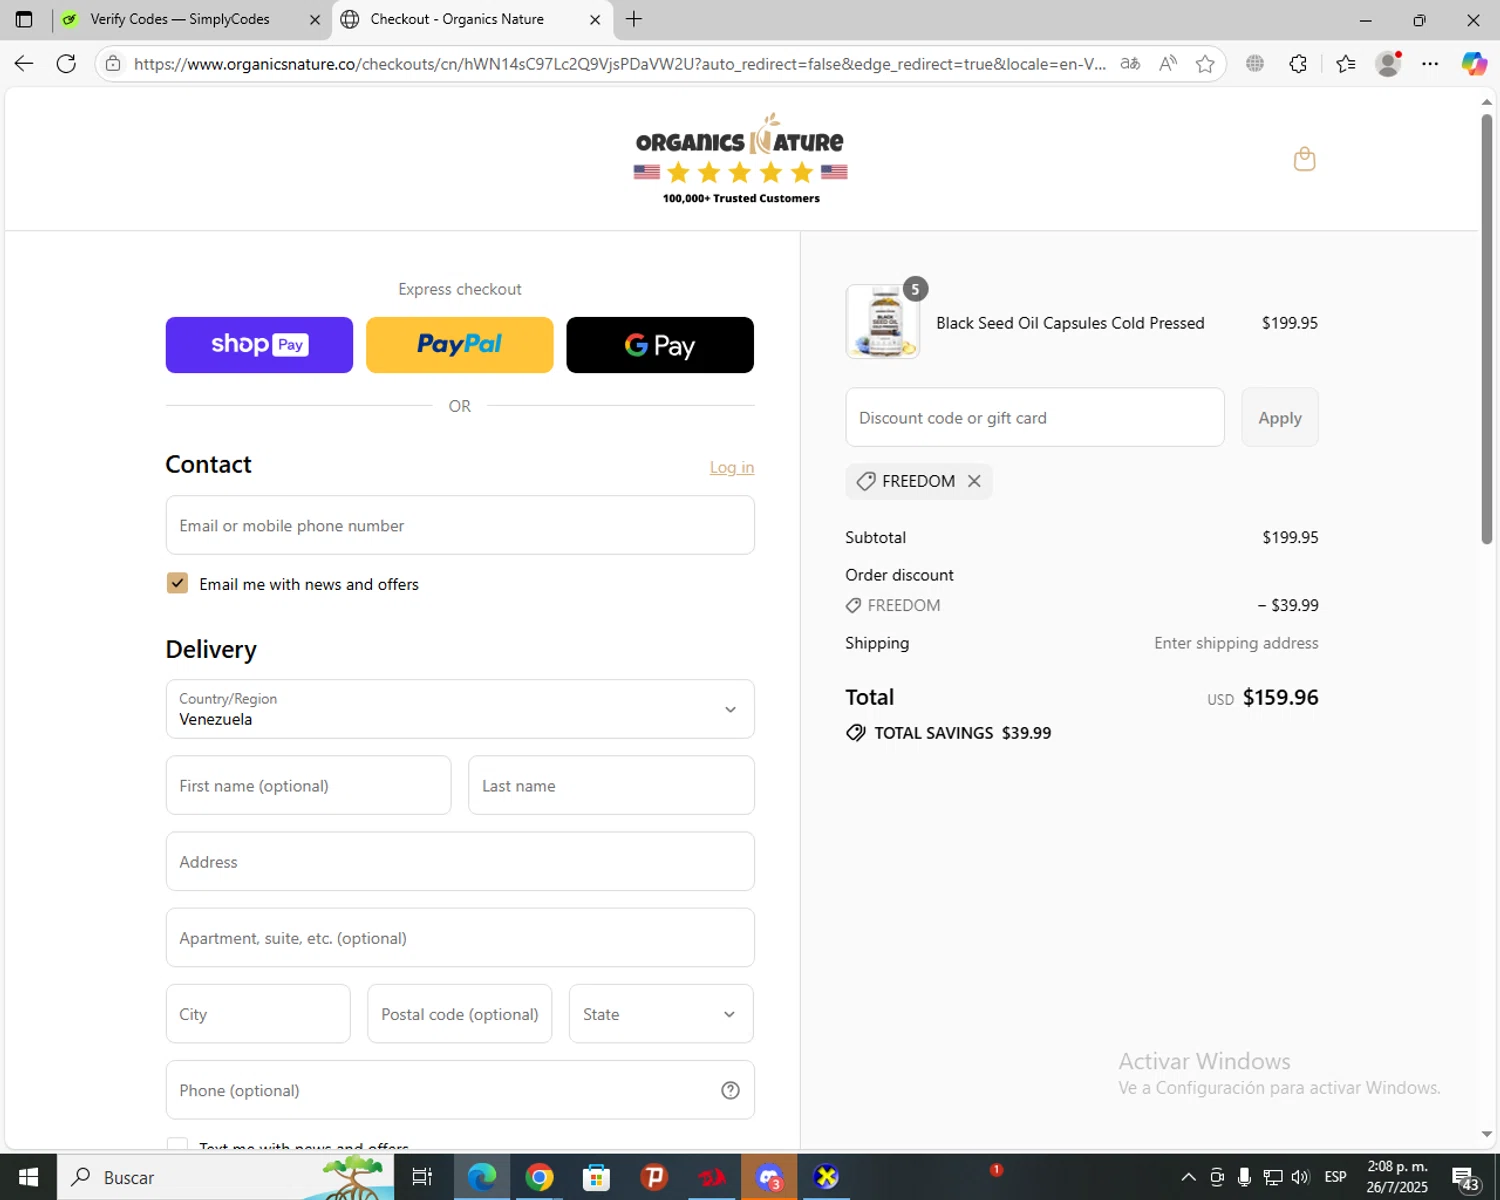
Task: Click the Address input field
Action: [x=460, y=861]
